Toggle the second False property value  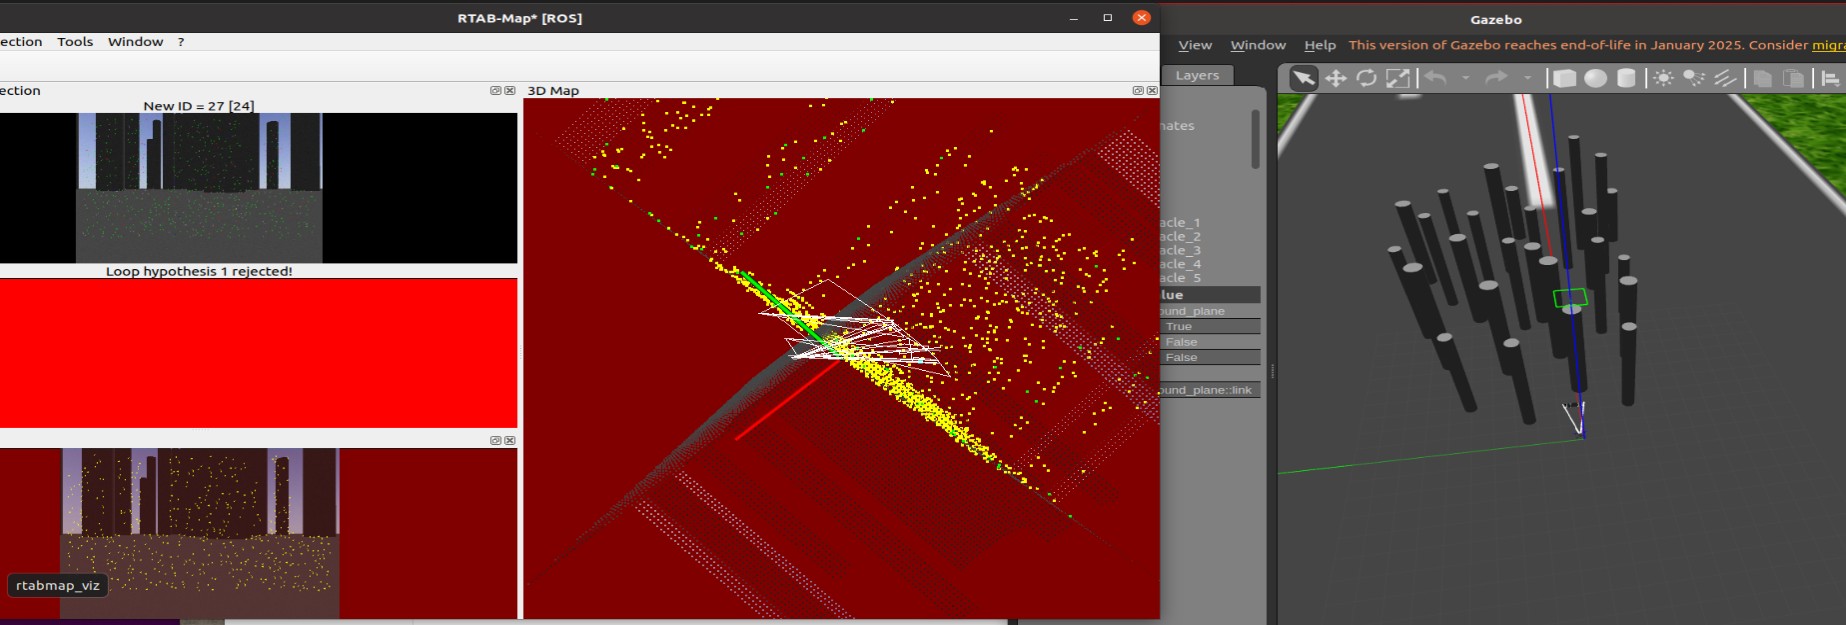pos(1209,357)
